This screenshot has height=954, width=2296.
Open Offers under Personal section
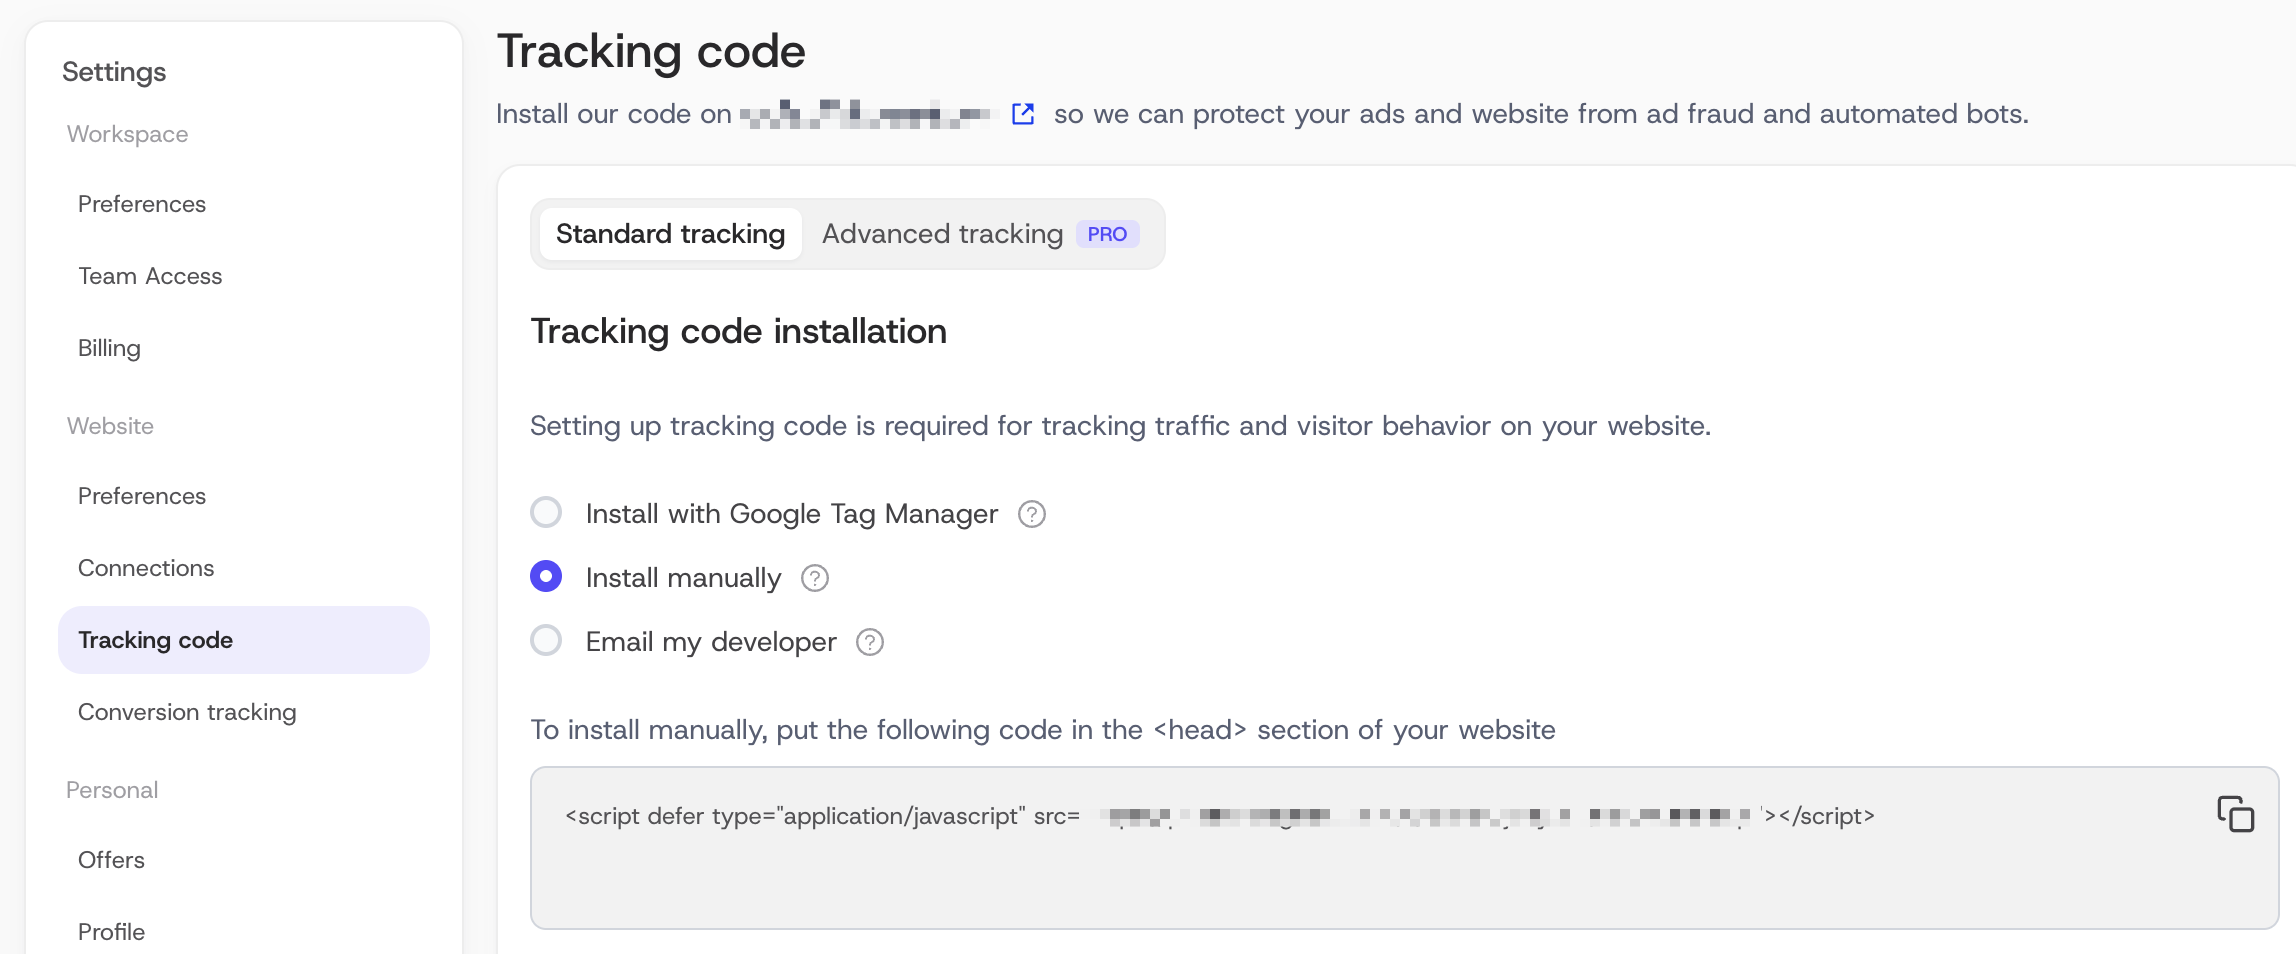click(111, 860)
